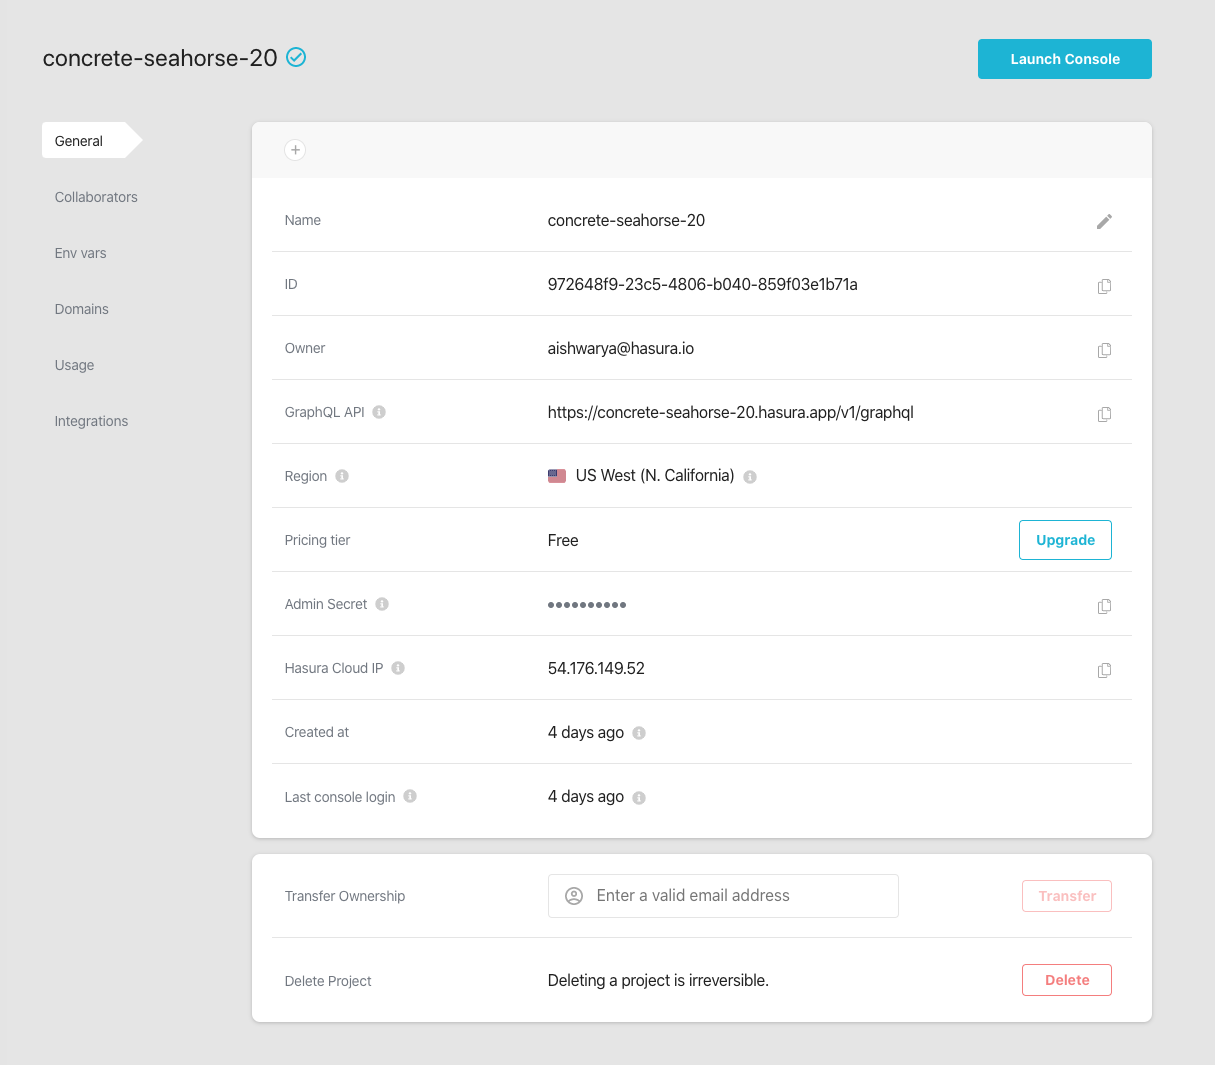The height and width of the screenshot is (1065, 1215).
Task: Copy the Hasura Cloud IP address
Action: [x=1104, y=670]
